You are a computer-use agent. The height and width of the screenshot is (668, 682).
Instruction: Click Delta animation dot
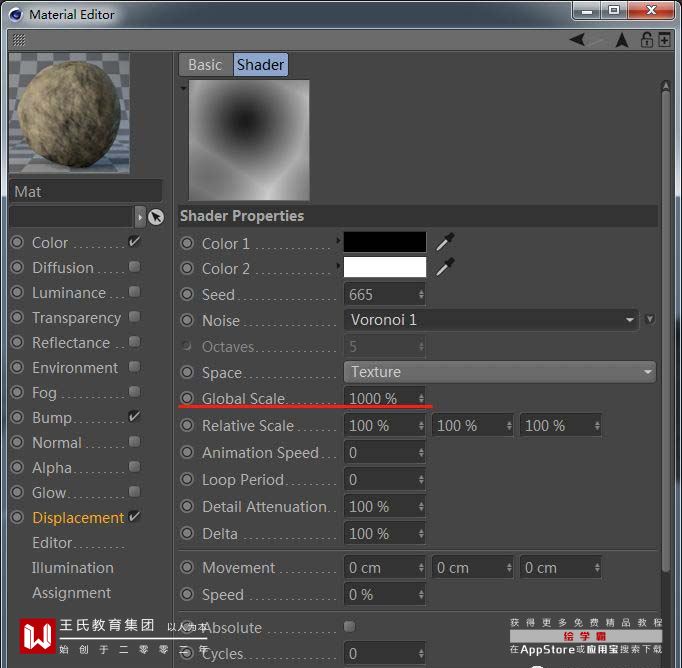[x=187, y=533]
